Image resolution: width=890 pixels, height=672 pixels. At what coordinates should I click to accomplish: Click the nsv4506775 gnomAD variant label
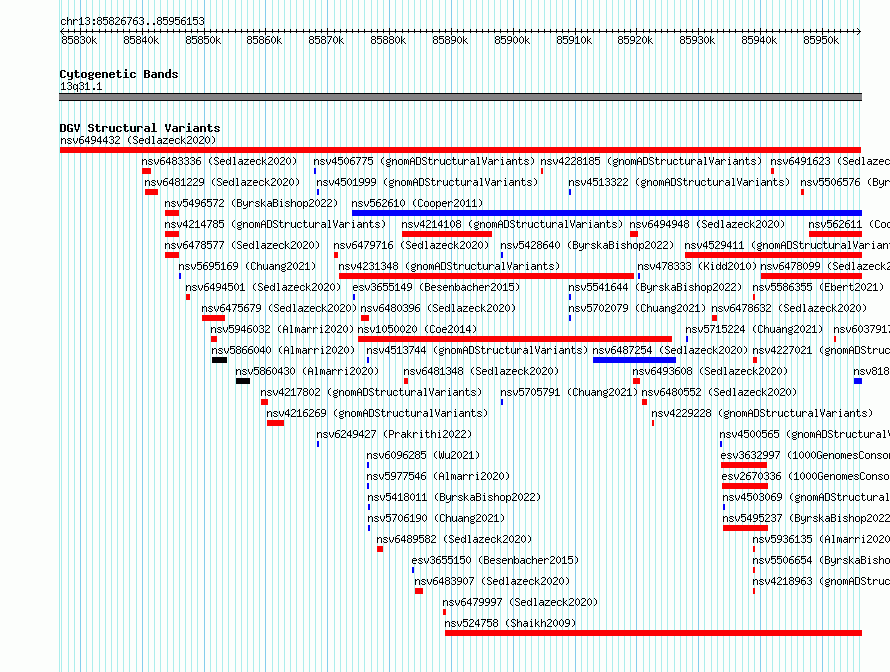coord(424,161)
